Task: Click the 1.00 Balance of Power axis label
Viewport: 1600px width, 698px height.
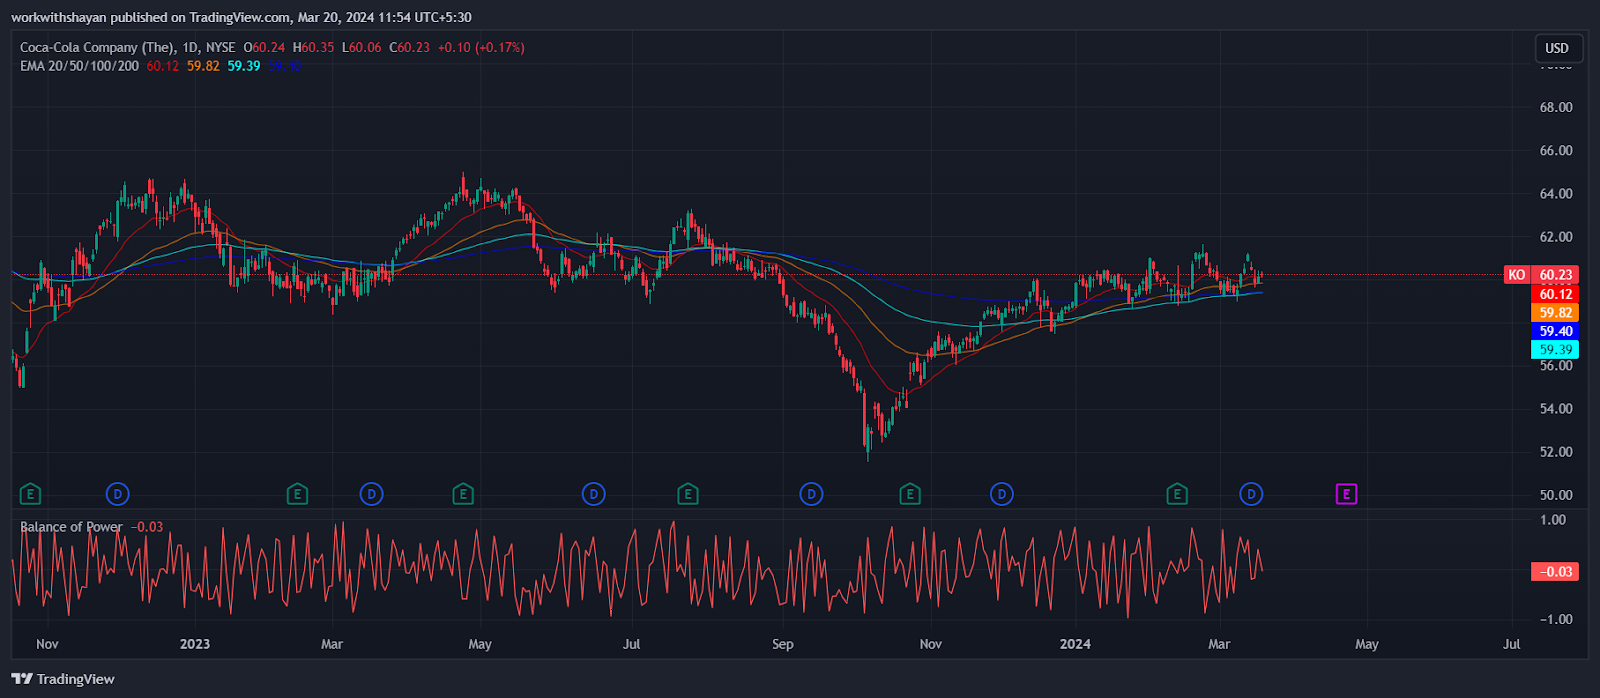Action: coord(1553,520)
